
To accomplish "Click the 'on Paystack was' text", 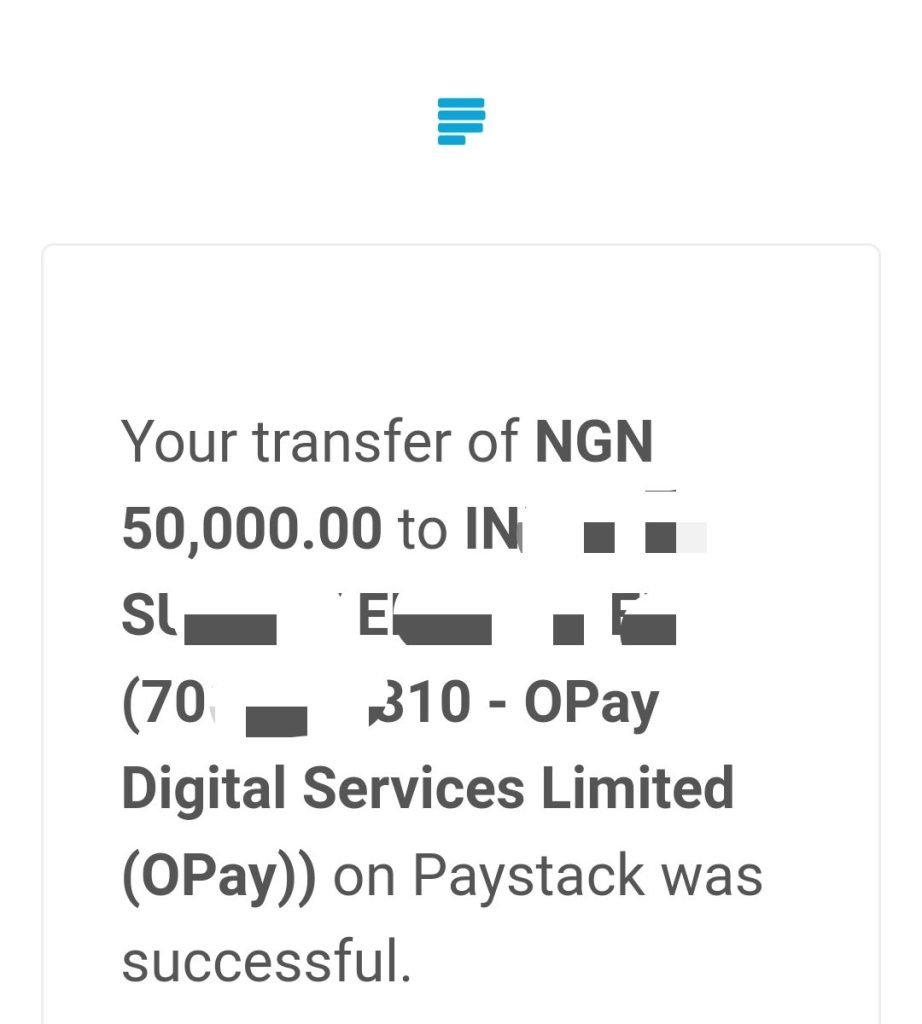I will [x=548, y=876].
